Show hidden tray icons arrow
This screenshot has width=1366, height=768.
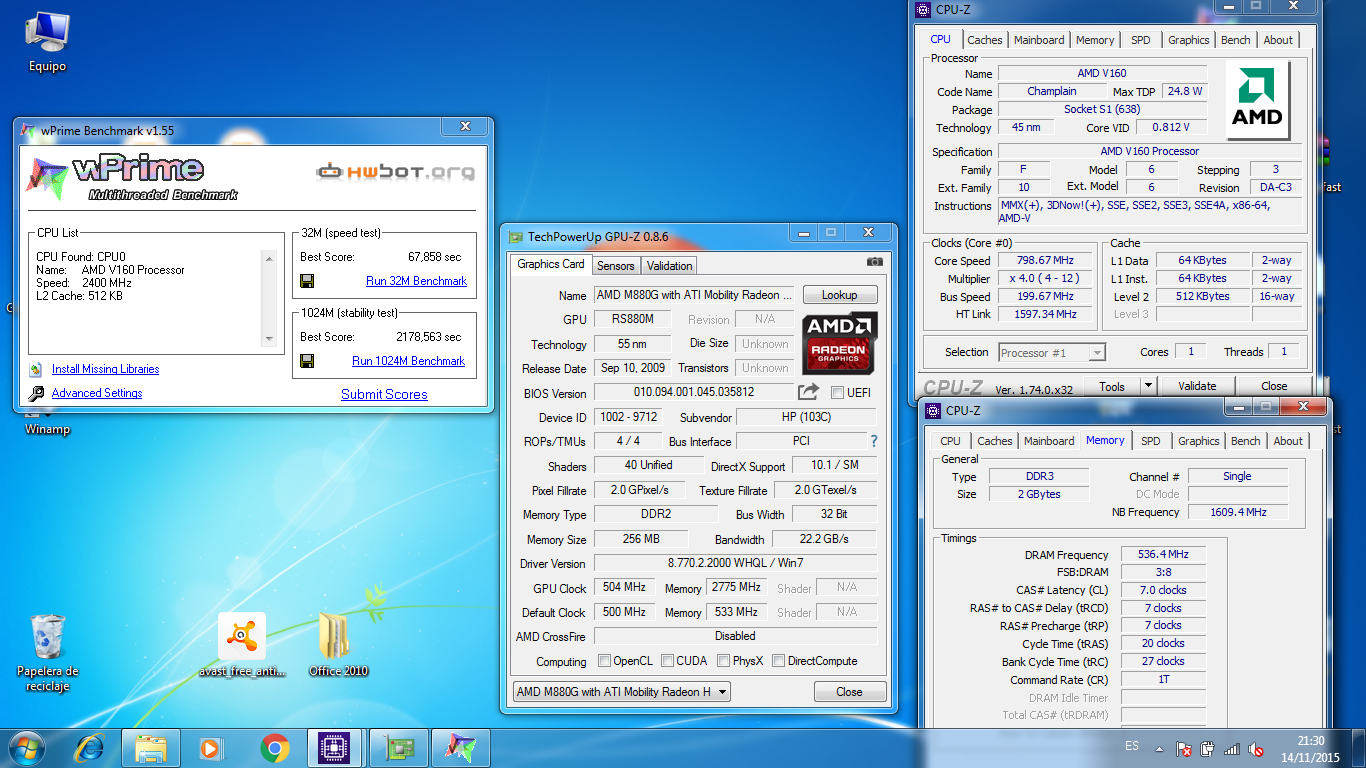1159,748
